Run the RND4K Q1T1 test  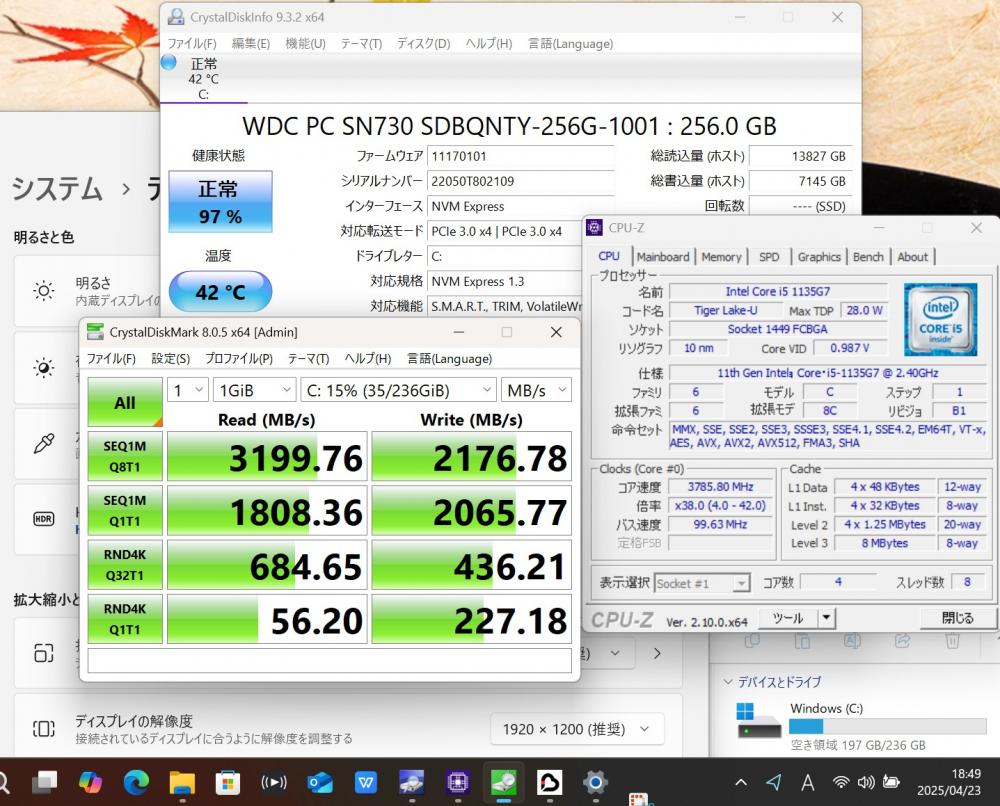tap(125, 619)
